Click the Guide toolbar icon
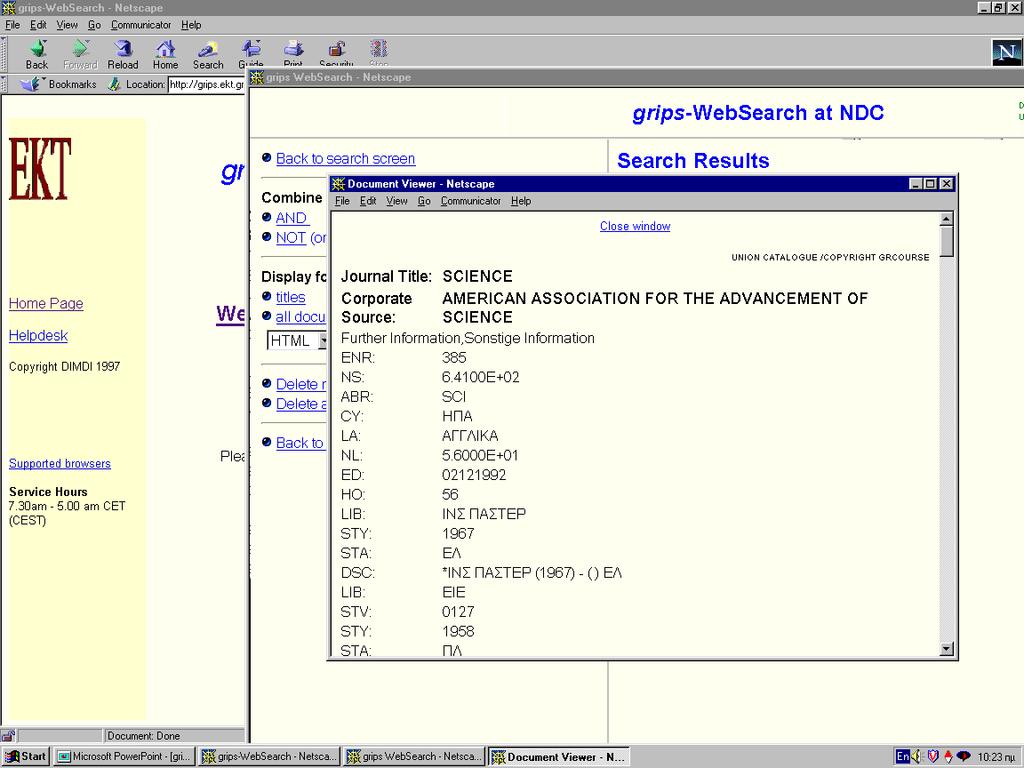 [x=251, y=54]
